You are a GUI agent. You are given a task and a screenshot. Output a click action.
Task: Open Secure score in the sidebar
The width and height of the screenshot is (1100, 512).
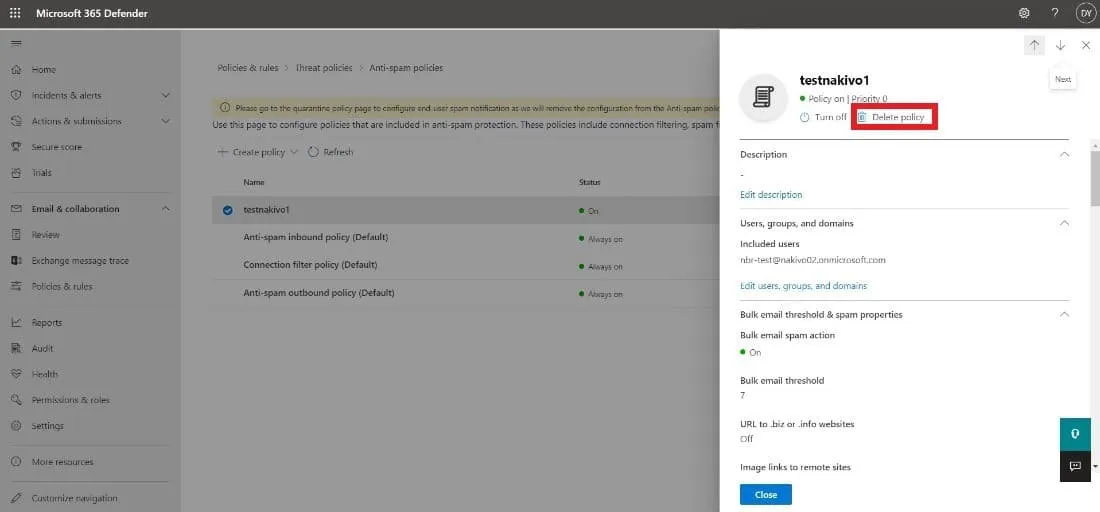(x=56, y=147)
